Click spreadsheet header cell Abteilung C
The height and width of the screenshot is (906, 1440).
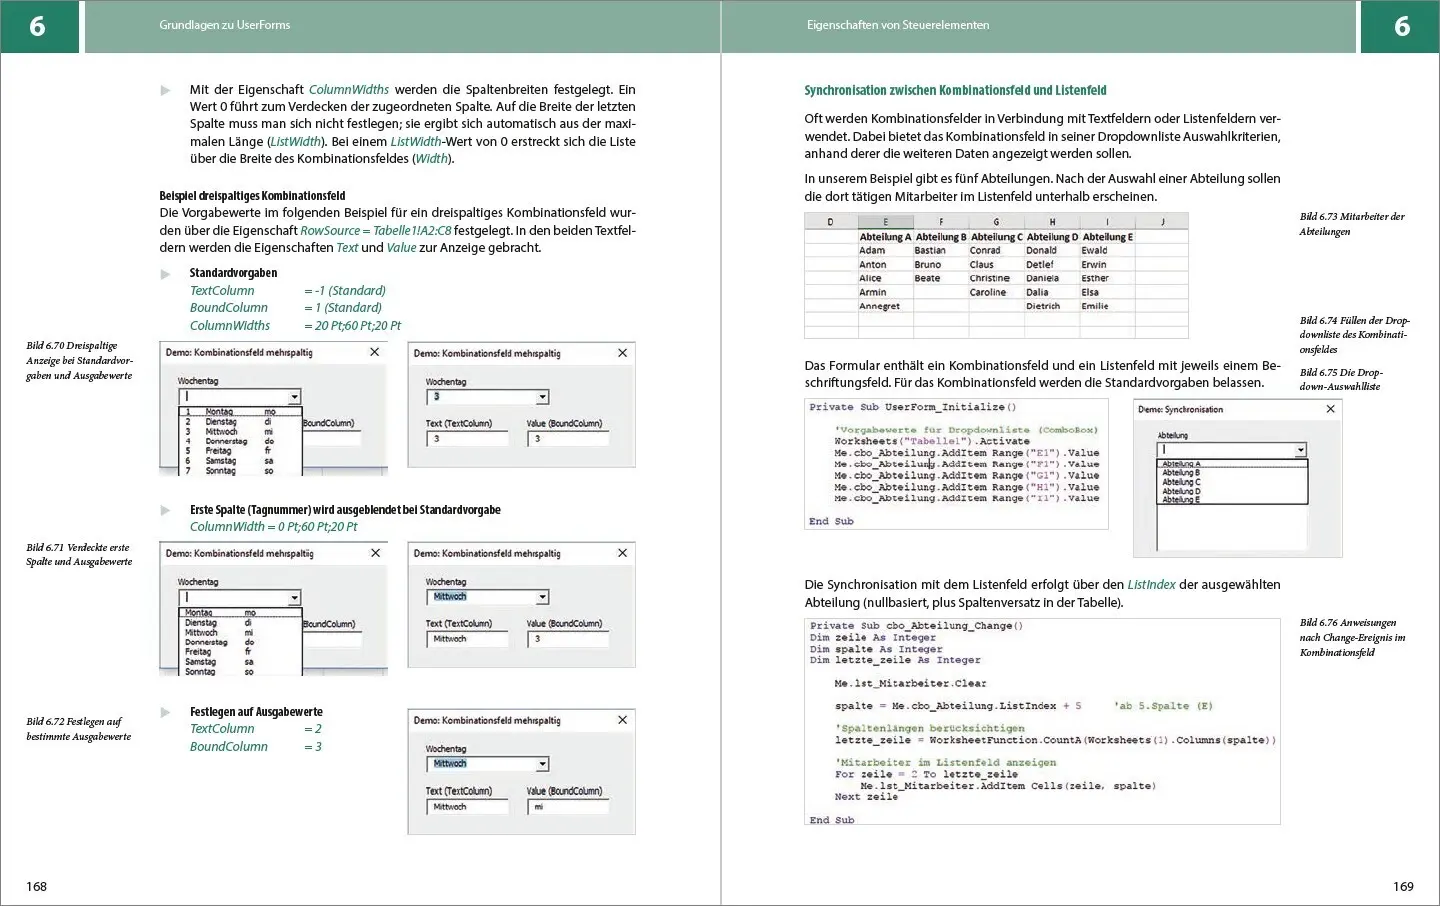[x=996, y=237]
